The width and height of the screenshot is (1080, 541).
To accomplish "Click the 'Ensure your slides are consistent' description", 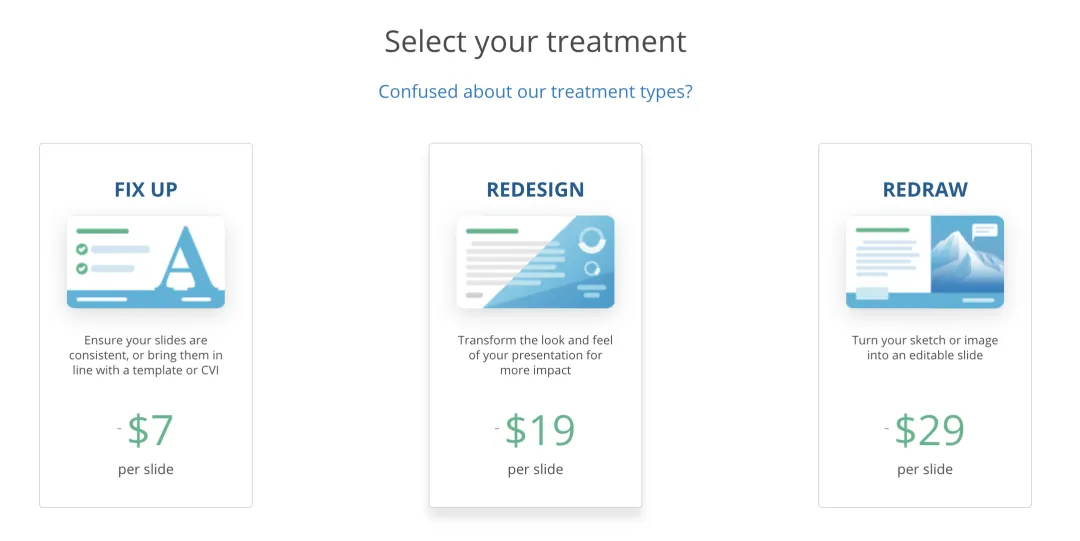I will click(x=146, y=355).
